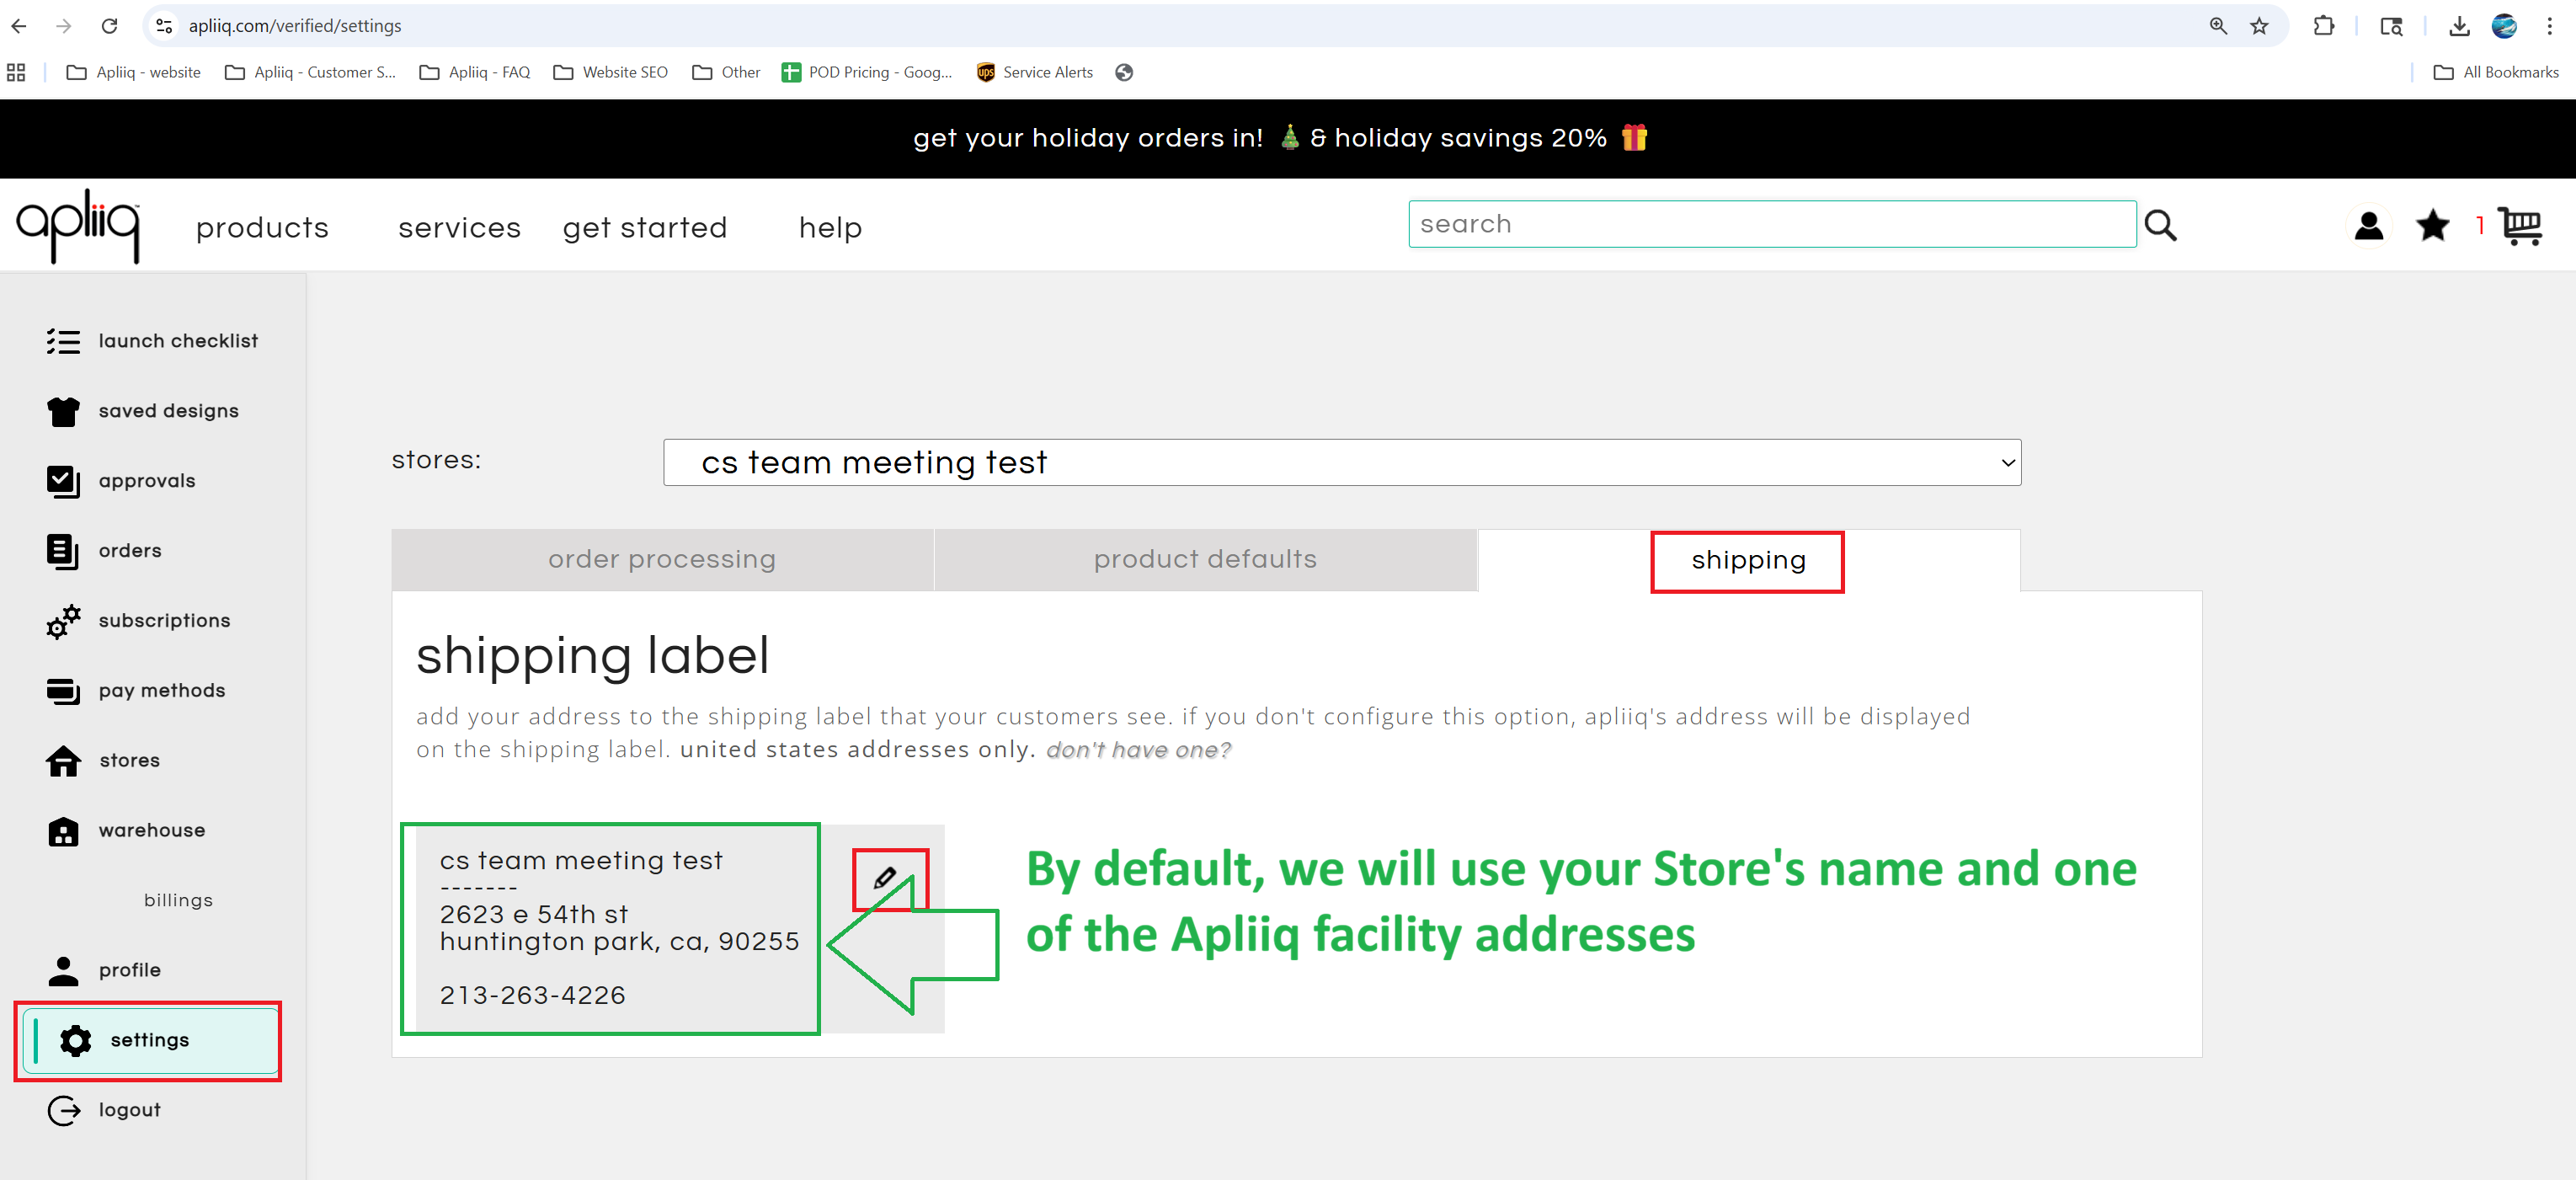Switch to the product defaults tab

click(1205, 560)
